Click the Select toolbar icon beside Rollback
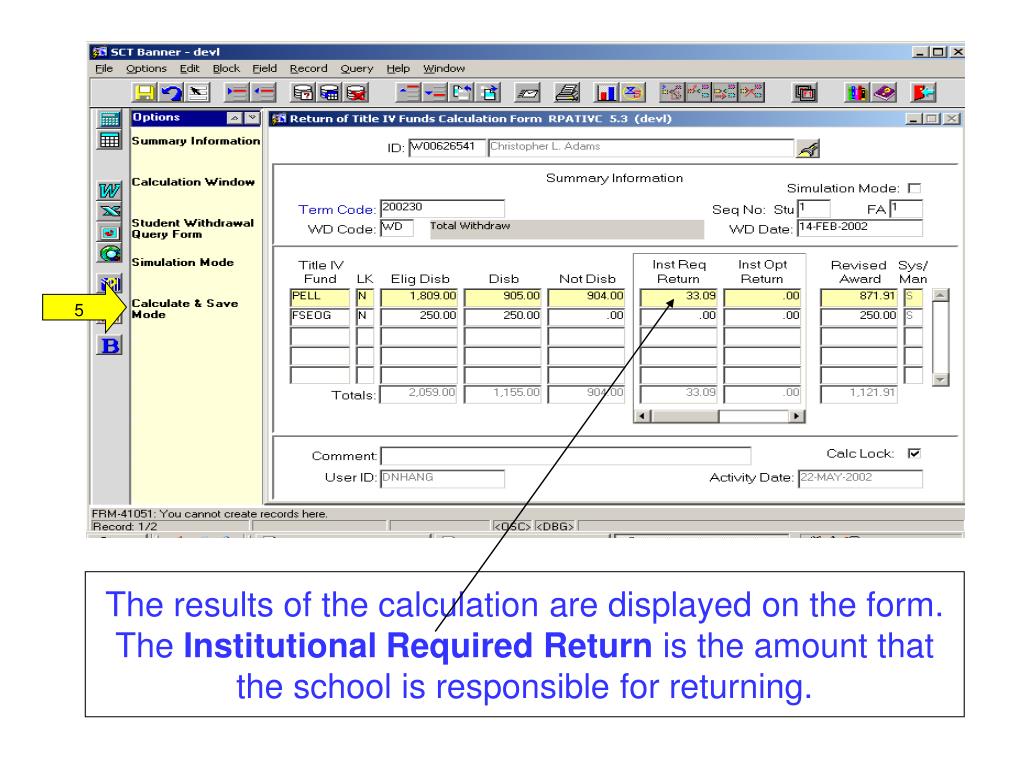Screen dimensions: 1024x768 tap(198, 93)
